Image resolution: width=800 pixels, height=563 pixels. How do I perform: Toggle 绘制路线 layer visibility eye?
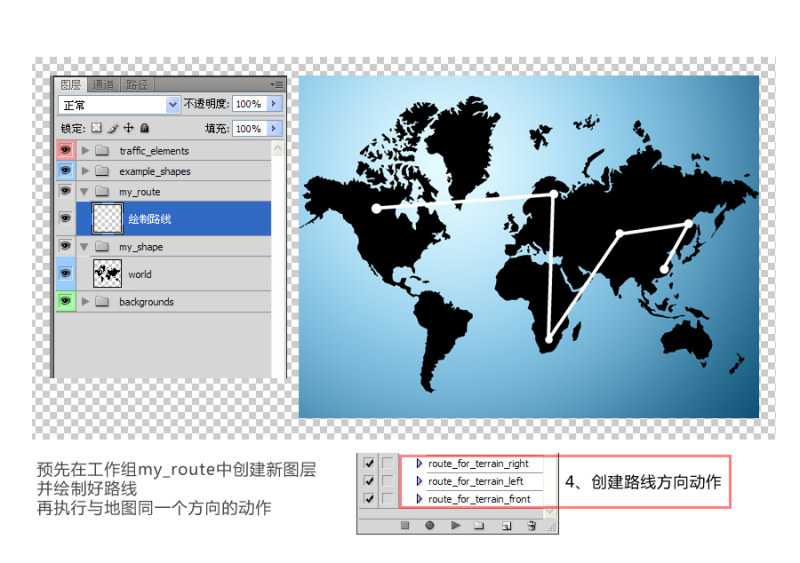point(65,218)
